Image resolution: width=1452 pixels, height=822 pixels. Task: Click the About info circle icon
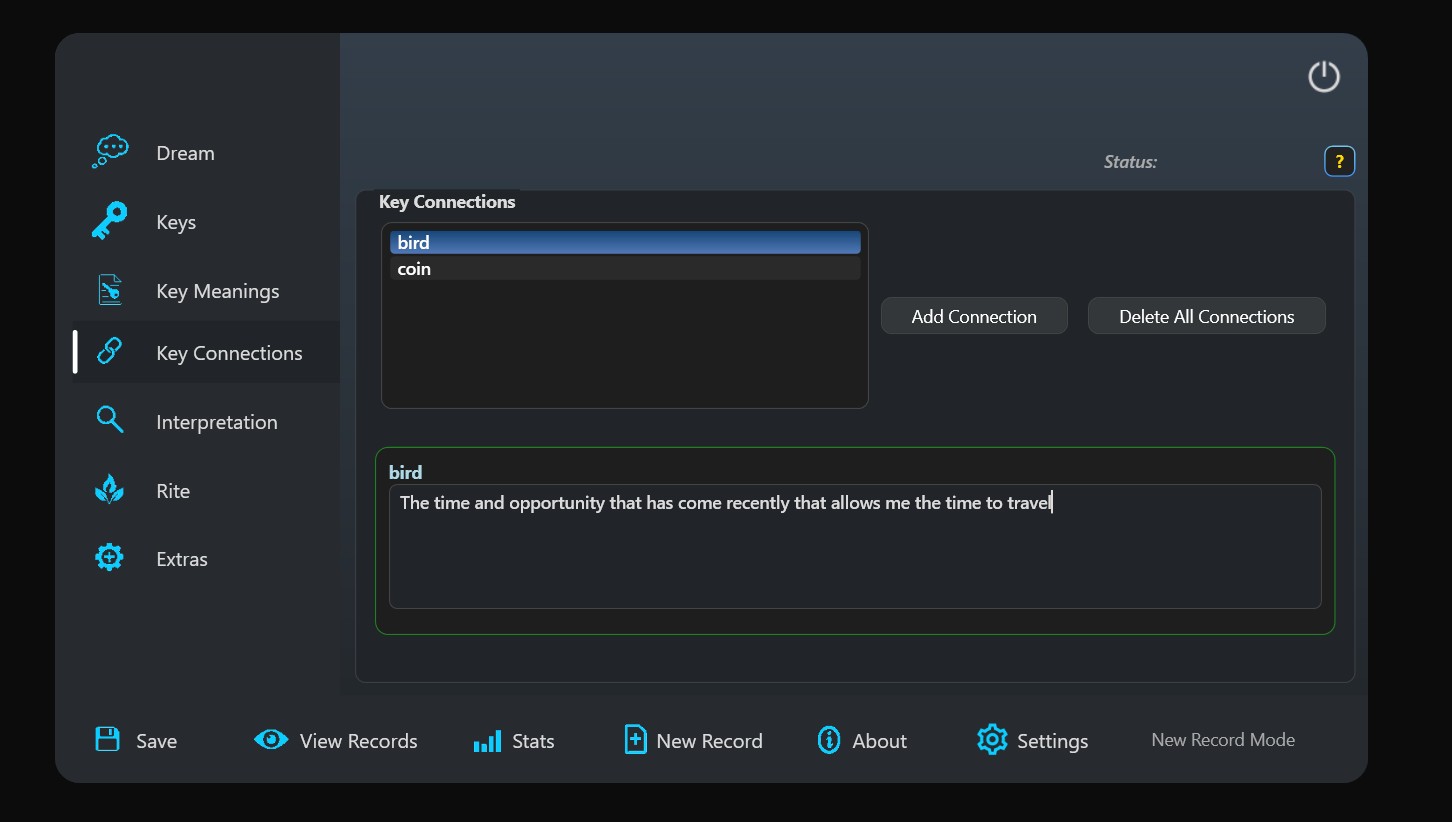pos(829,740)
